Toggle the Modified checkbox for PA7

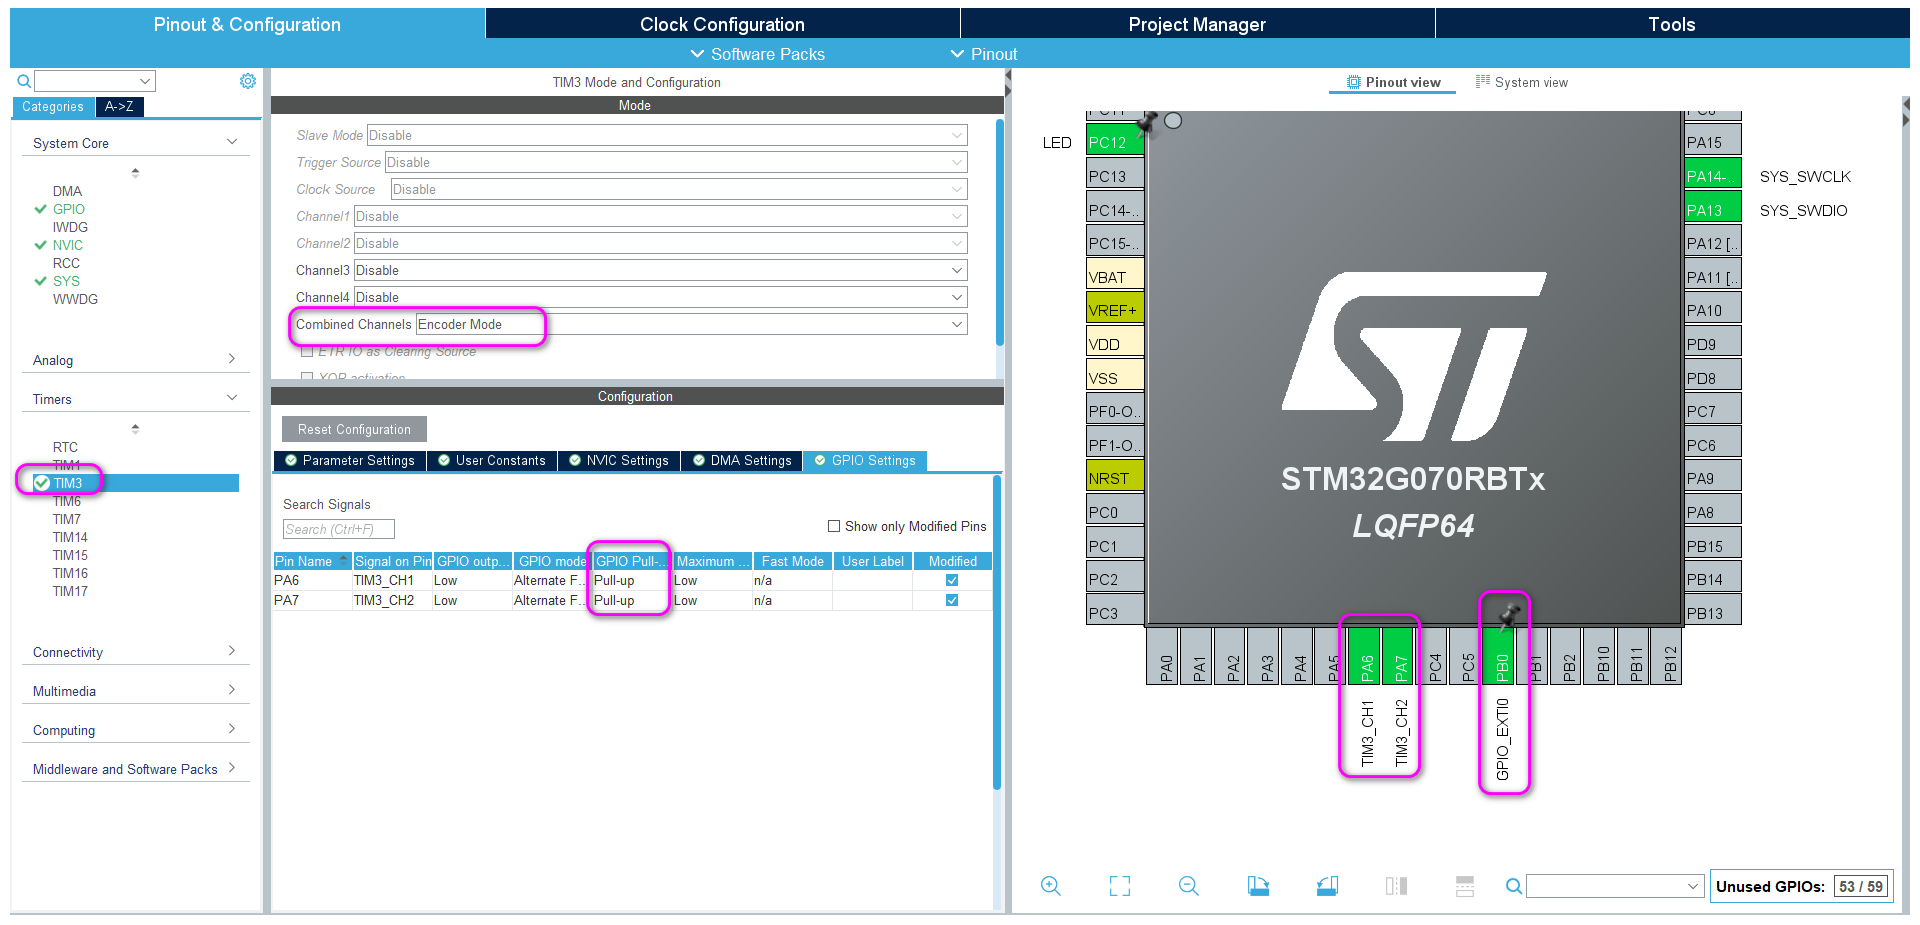click(952, 600)
